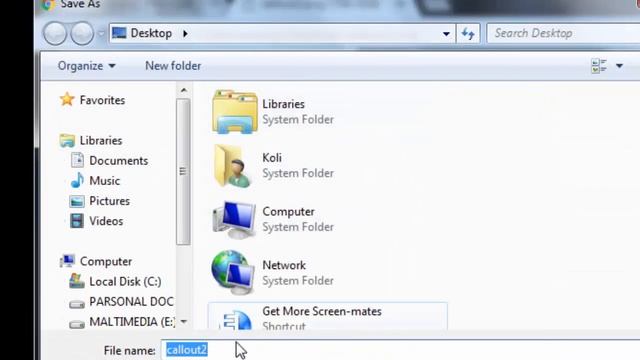The height and width of the screenshot is (360, 640).
Task: Open the Organize menu
Action: point(87,66)
